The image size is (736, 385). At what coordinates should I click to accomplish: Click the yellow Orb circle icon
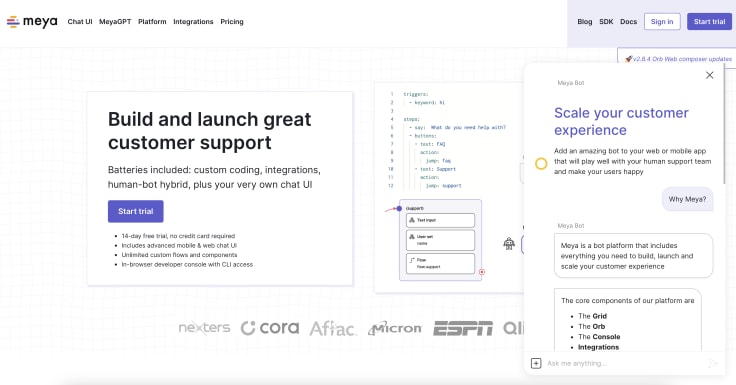point(541,163)
